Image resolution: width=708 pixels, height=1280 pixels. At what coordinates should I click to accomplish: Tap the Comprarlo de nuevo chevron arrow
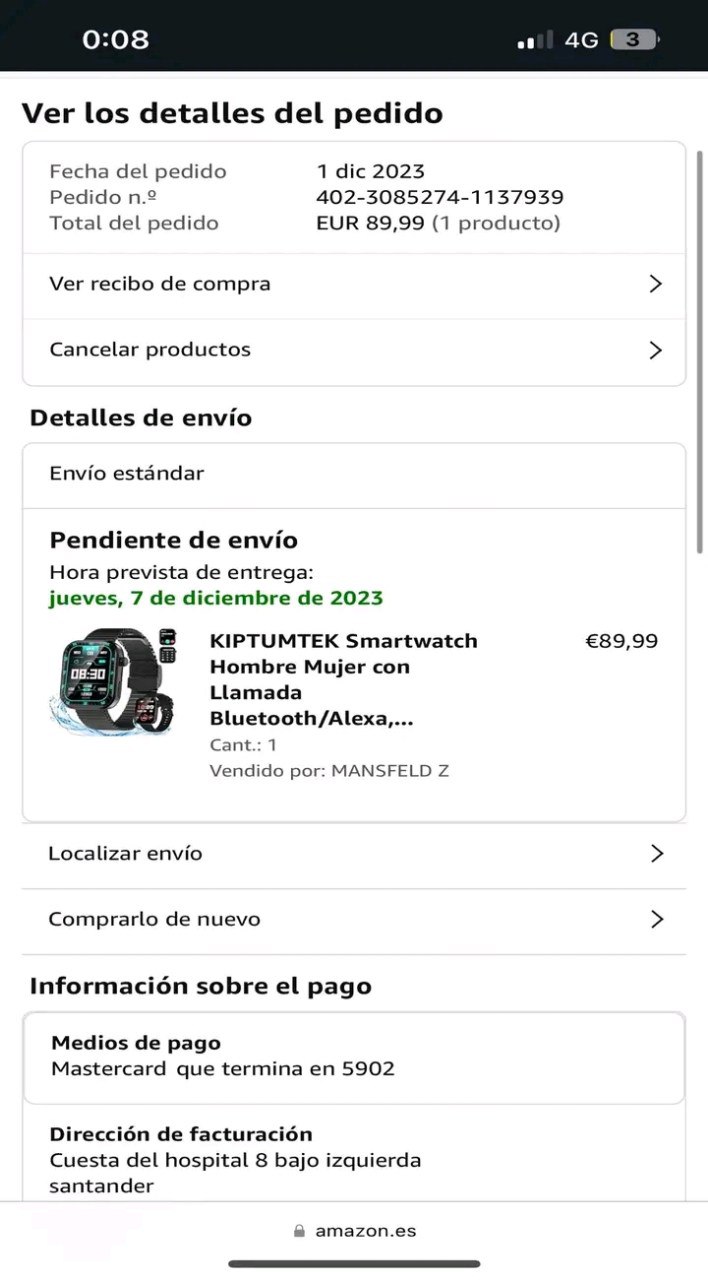coord(657,919)
